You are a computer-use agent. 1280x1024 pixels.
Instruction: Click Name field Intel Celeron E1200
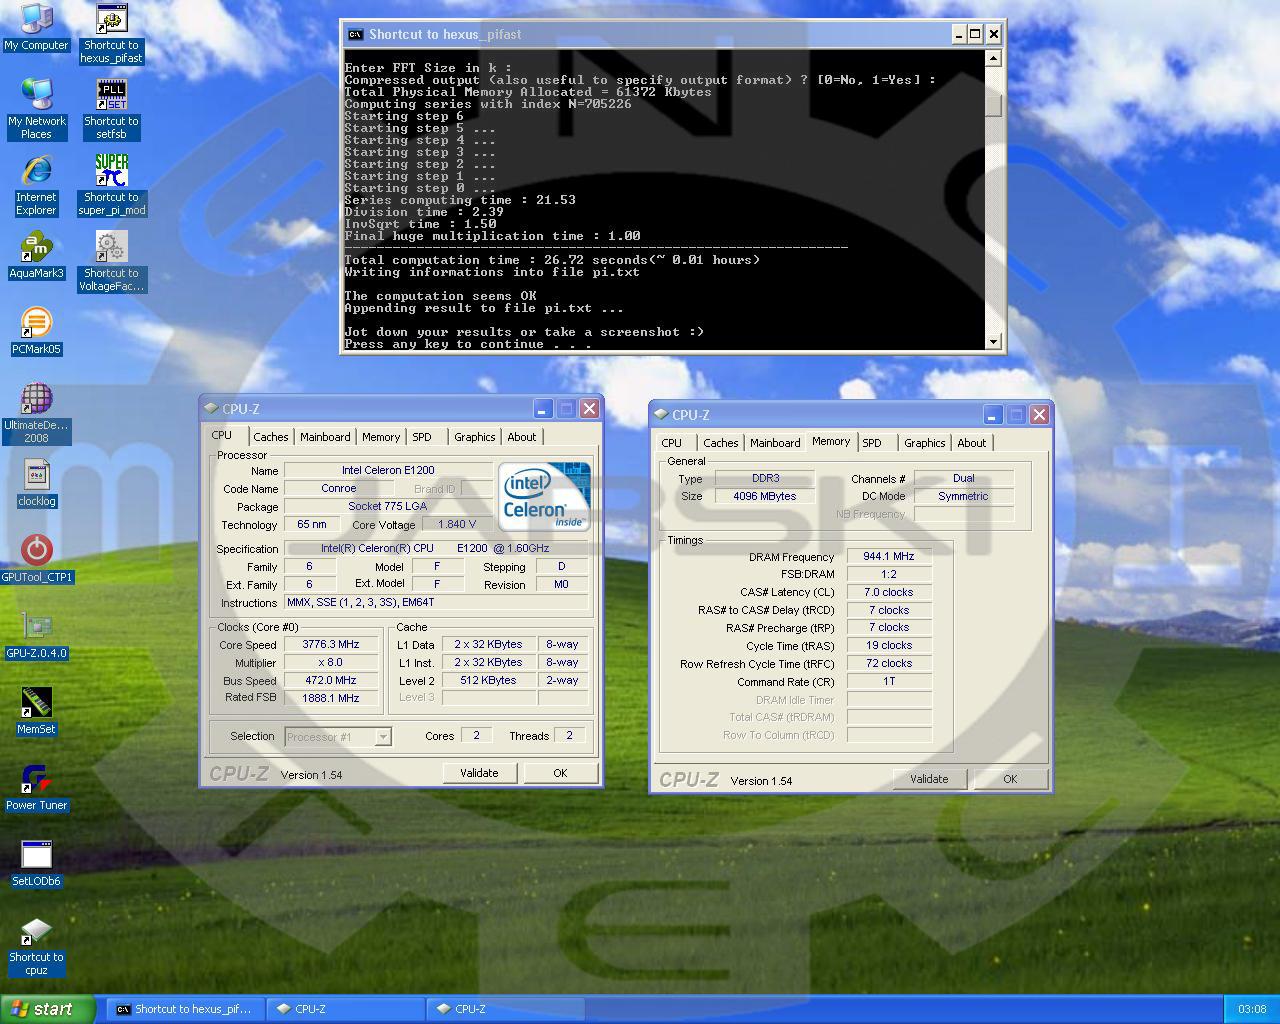click(388, 470)
